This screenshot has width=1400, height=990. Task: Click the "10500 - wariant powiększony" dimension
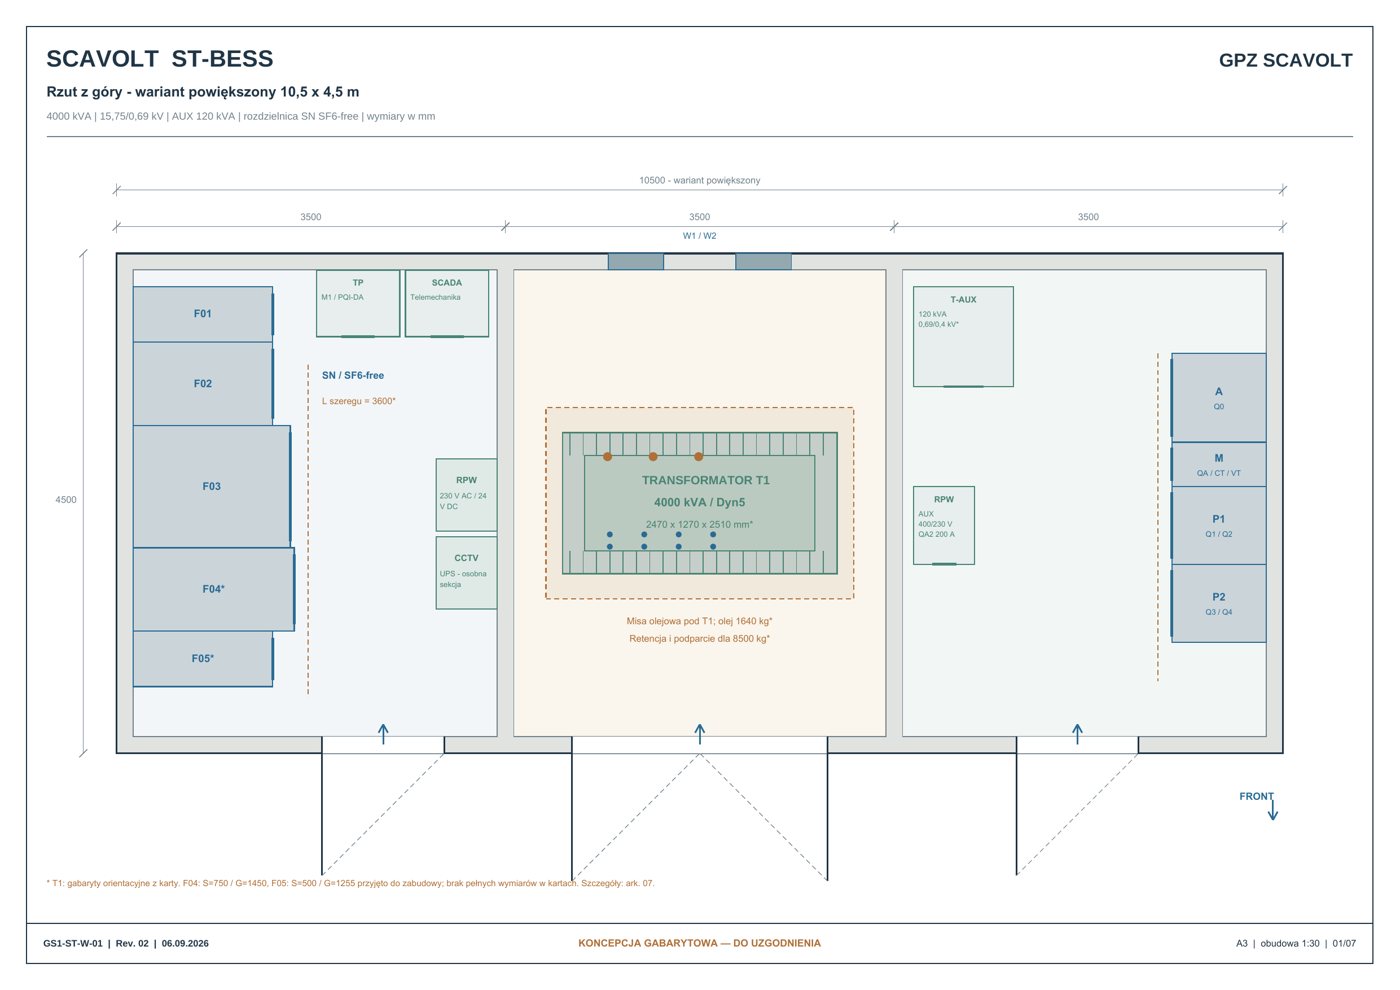[x=700, y=181]
